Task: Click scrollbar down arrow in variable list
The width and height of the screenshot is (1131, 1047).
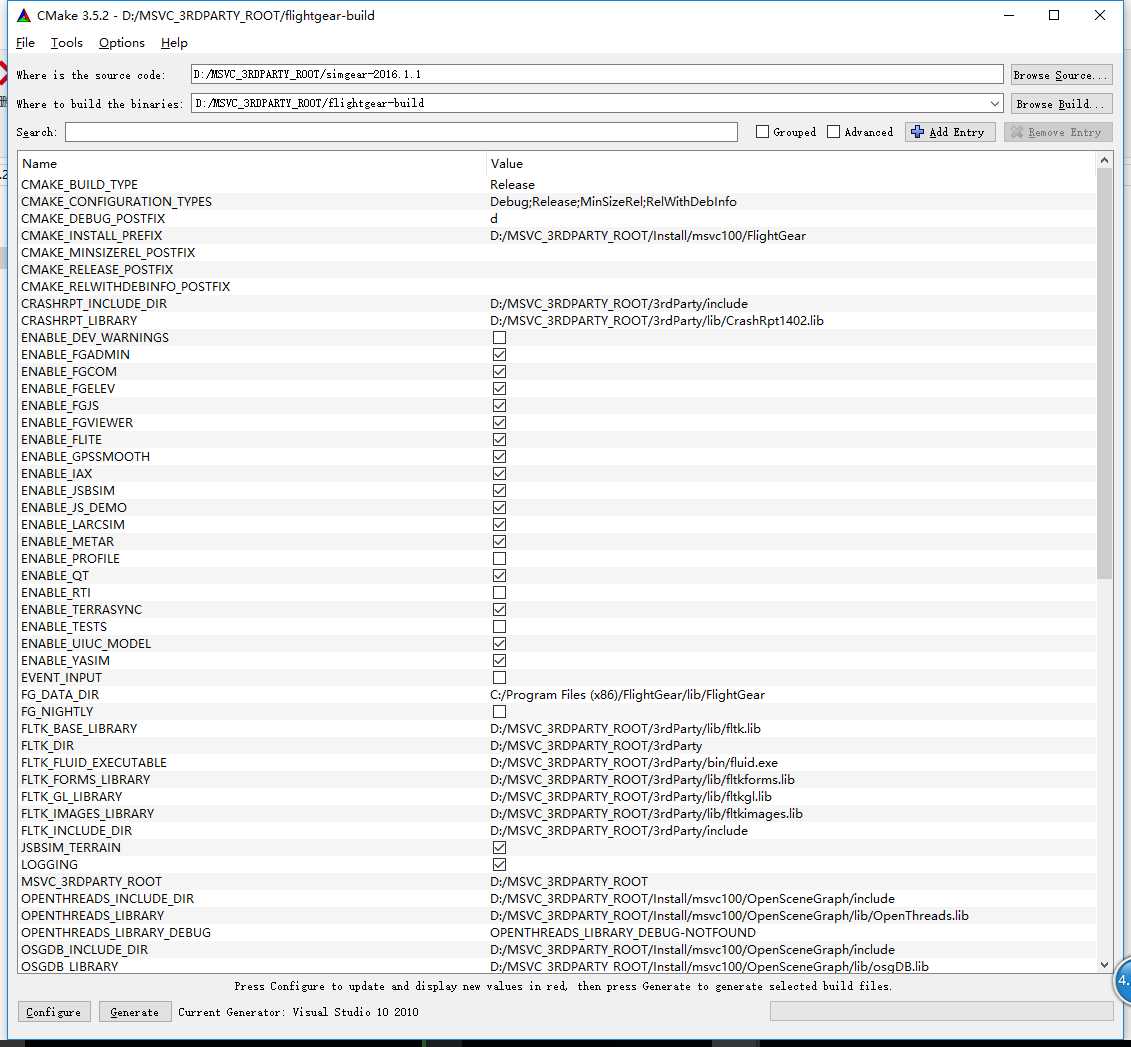Action: (1104, 965)
